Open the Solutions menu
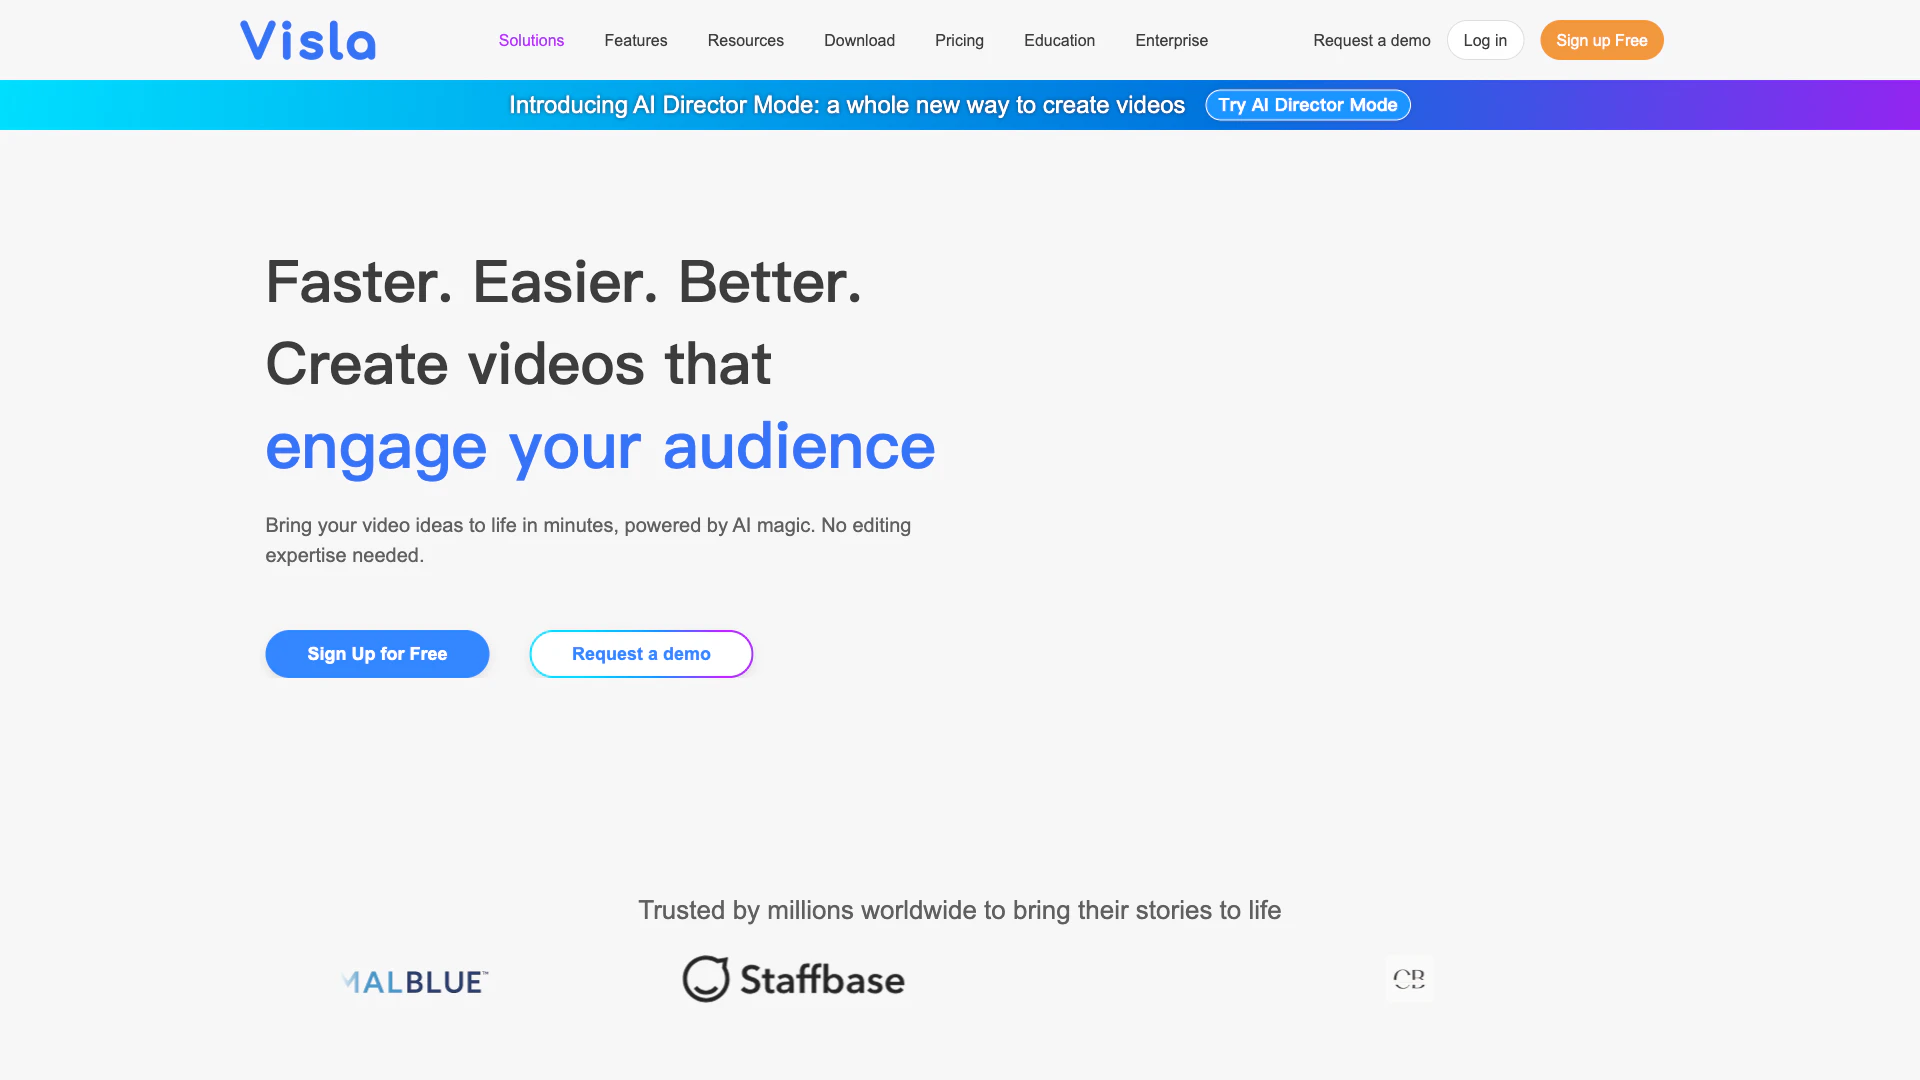 531,40
